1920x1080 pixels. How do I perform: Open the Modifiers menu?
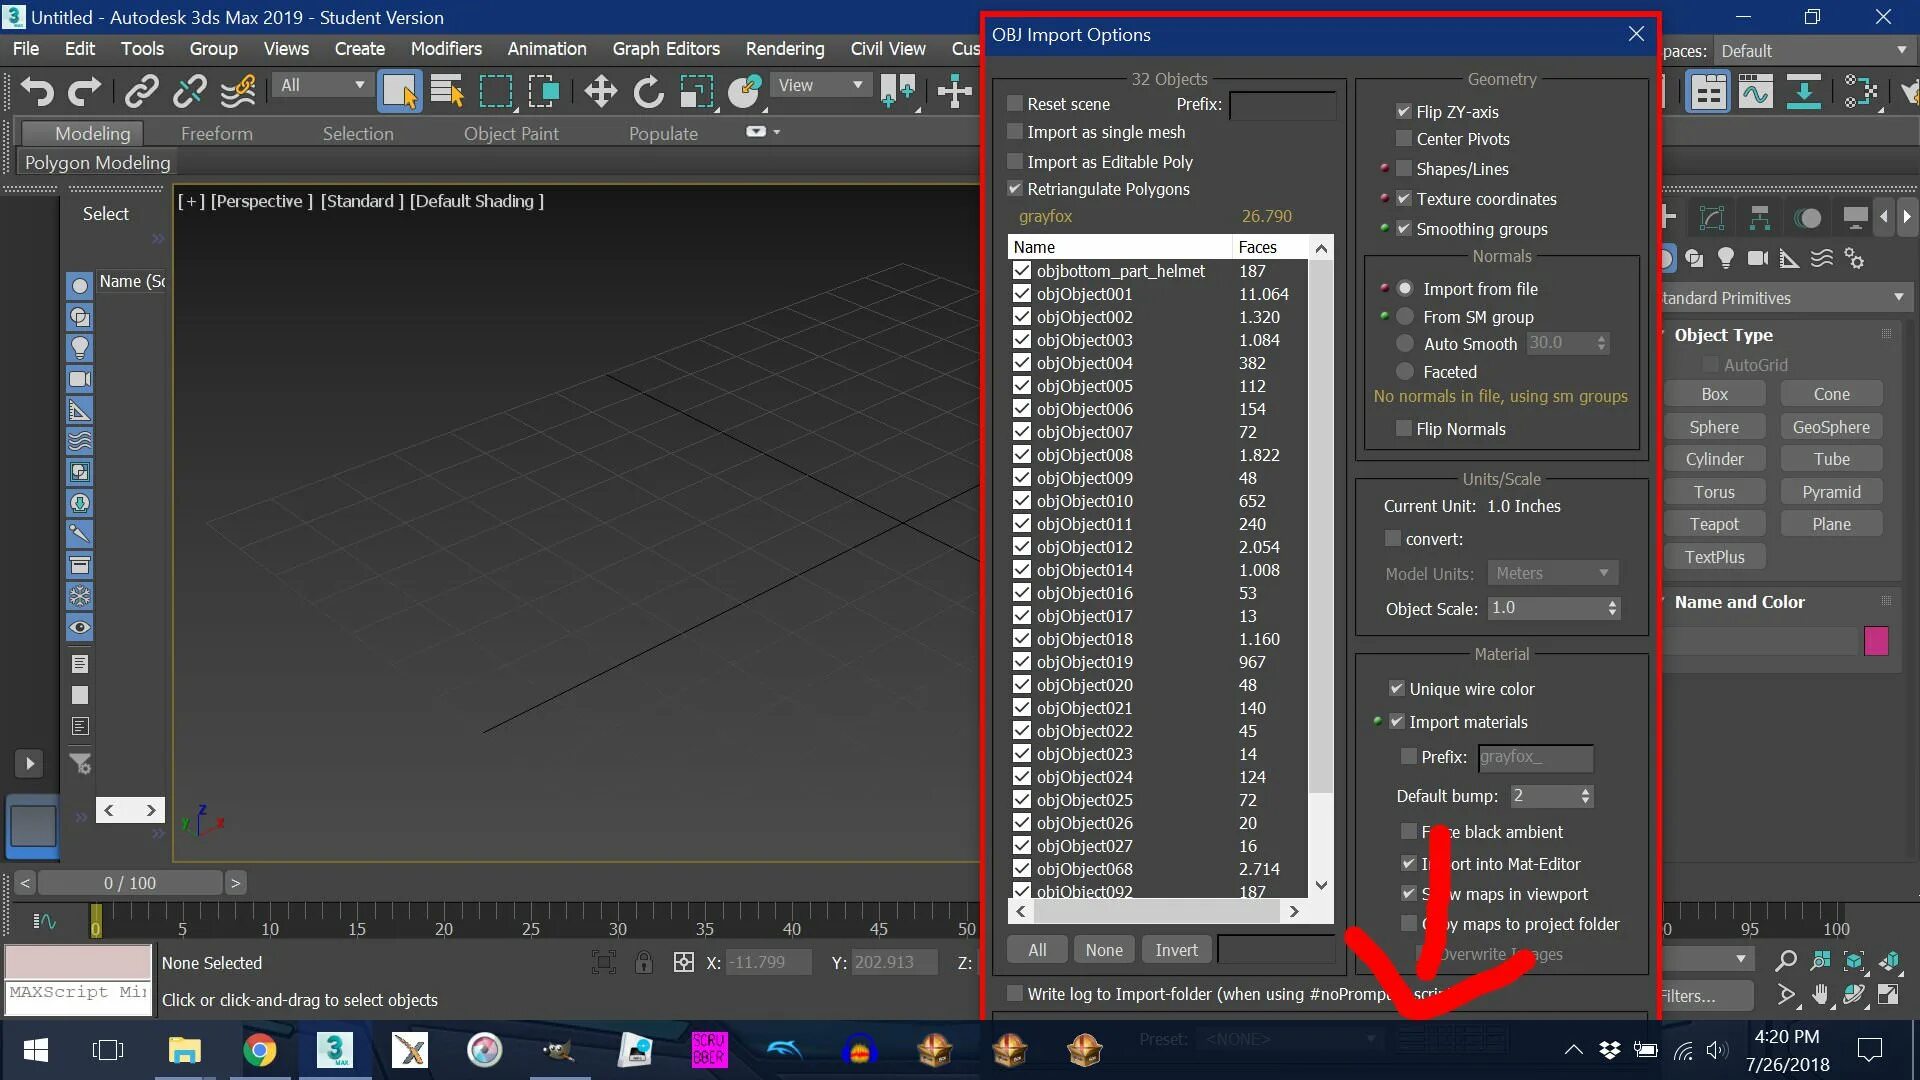click(x=446, y=48)
